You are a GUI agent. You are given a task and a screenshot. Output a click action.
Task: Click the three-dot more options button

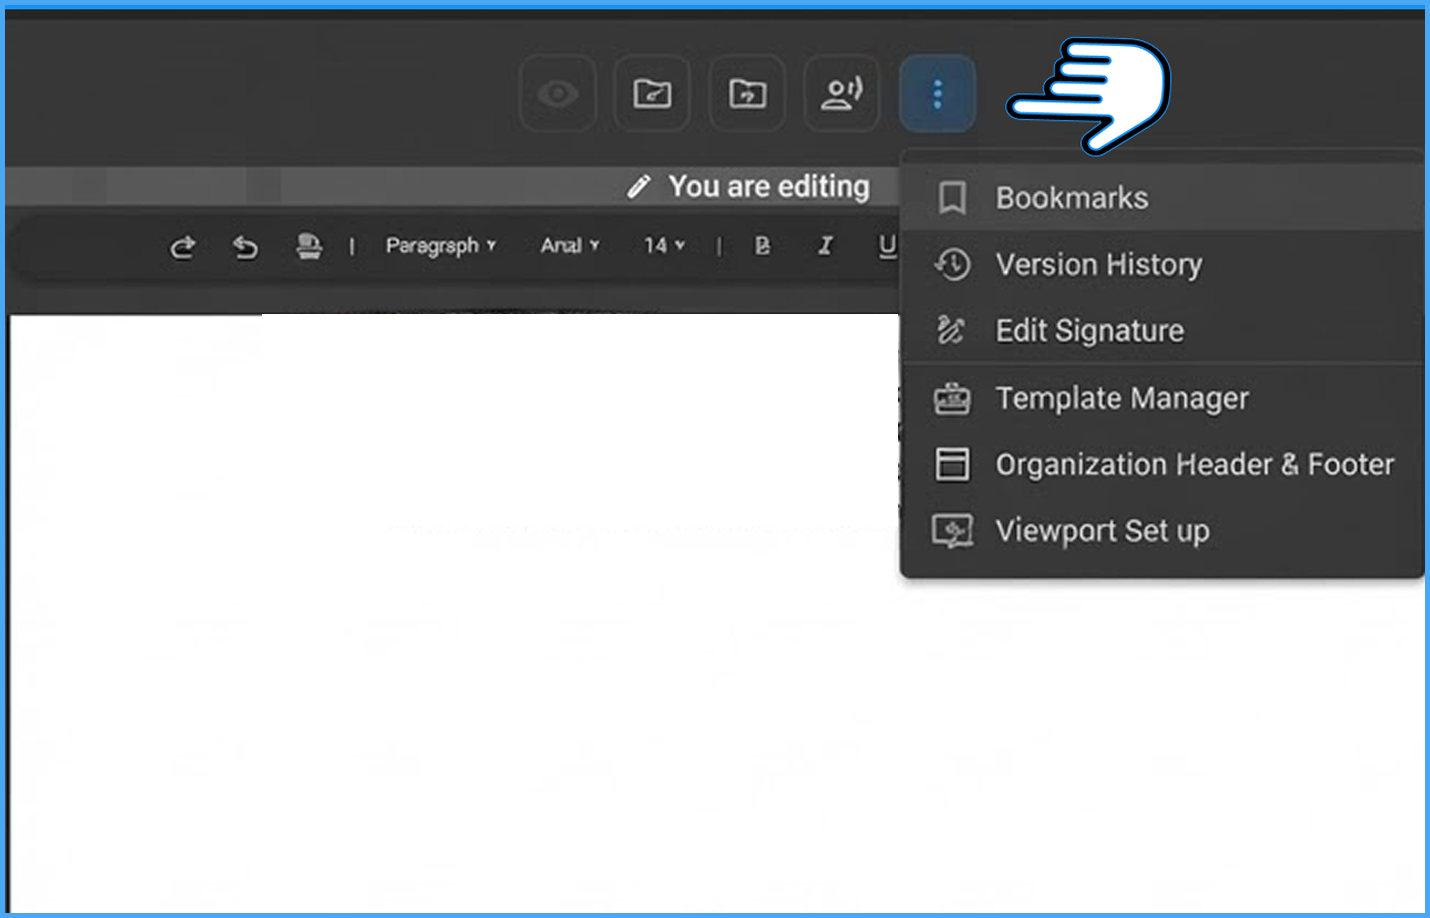[x=937, y=94]
